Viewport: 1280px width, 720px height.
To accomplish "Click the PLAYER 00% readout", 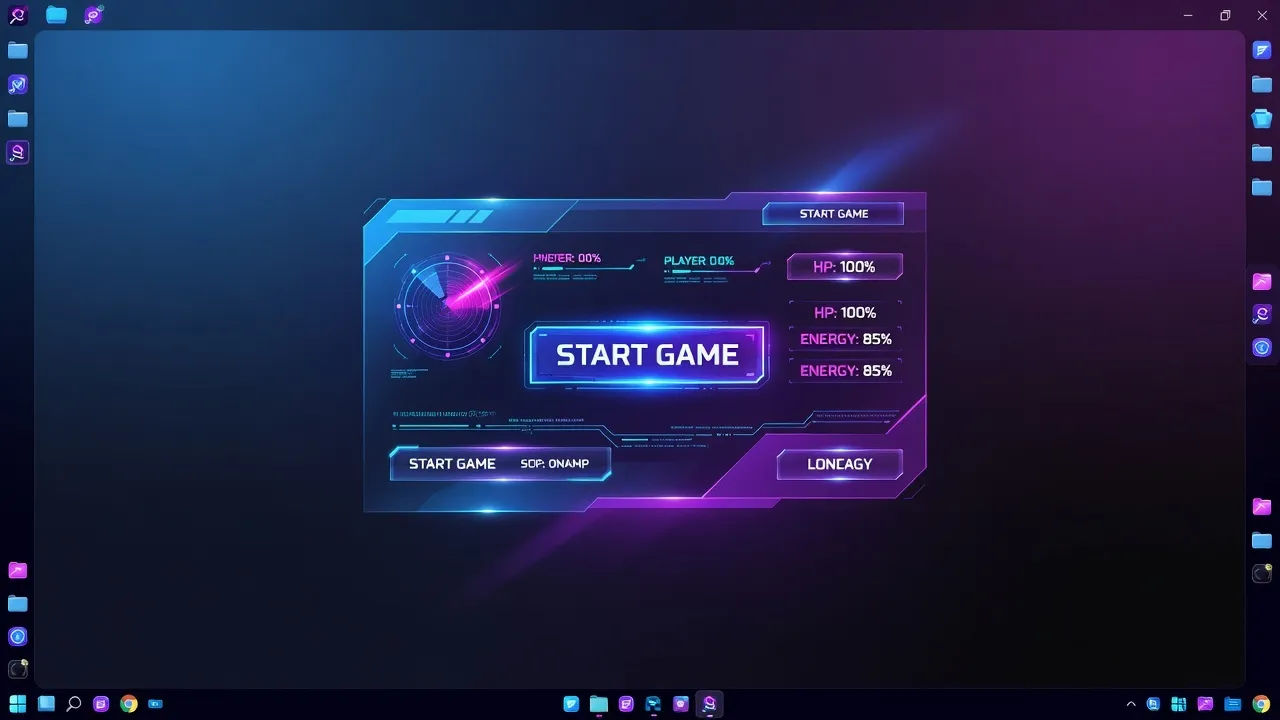I will pos(699,261).
